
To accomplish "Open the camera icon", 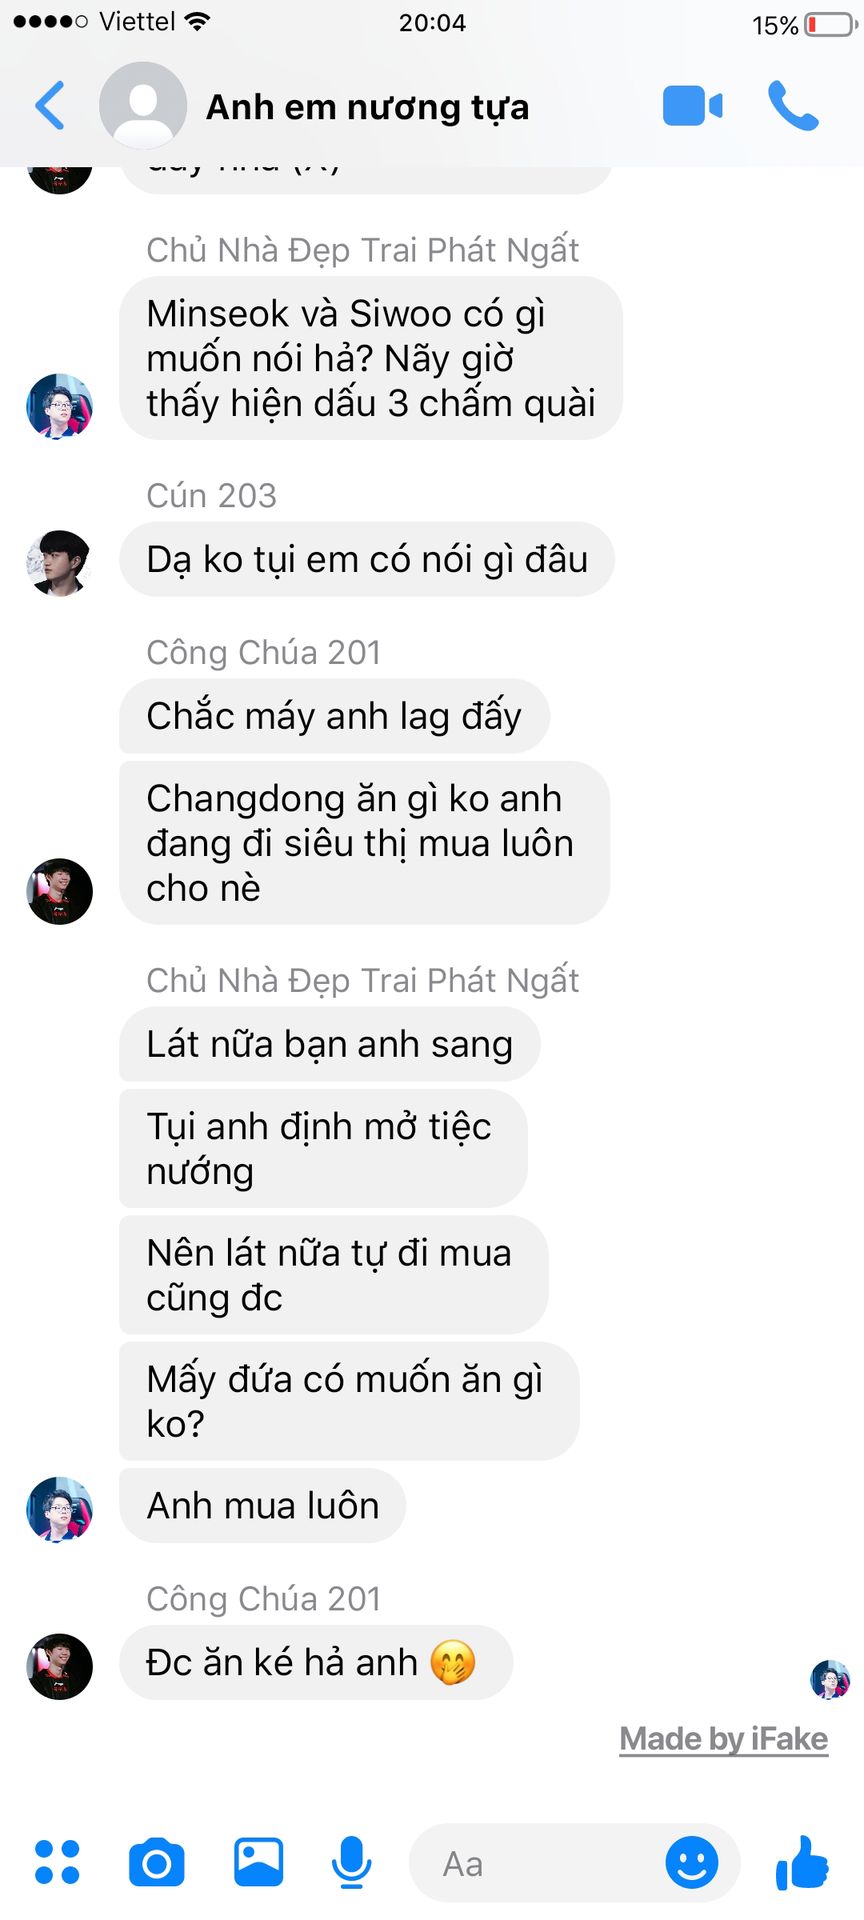I will point(157,1862).
